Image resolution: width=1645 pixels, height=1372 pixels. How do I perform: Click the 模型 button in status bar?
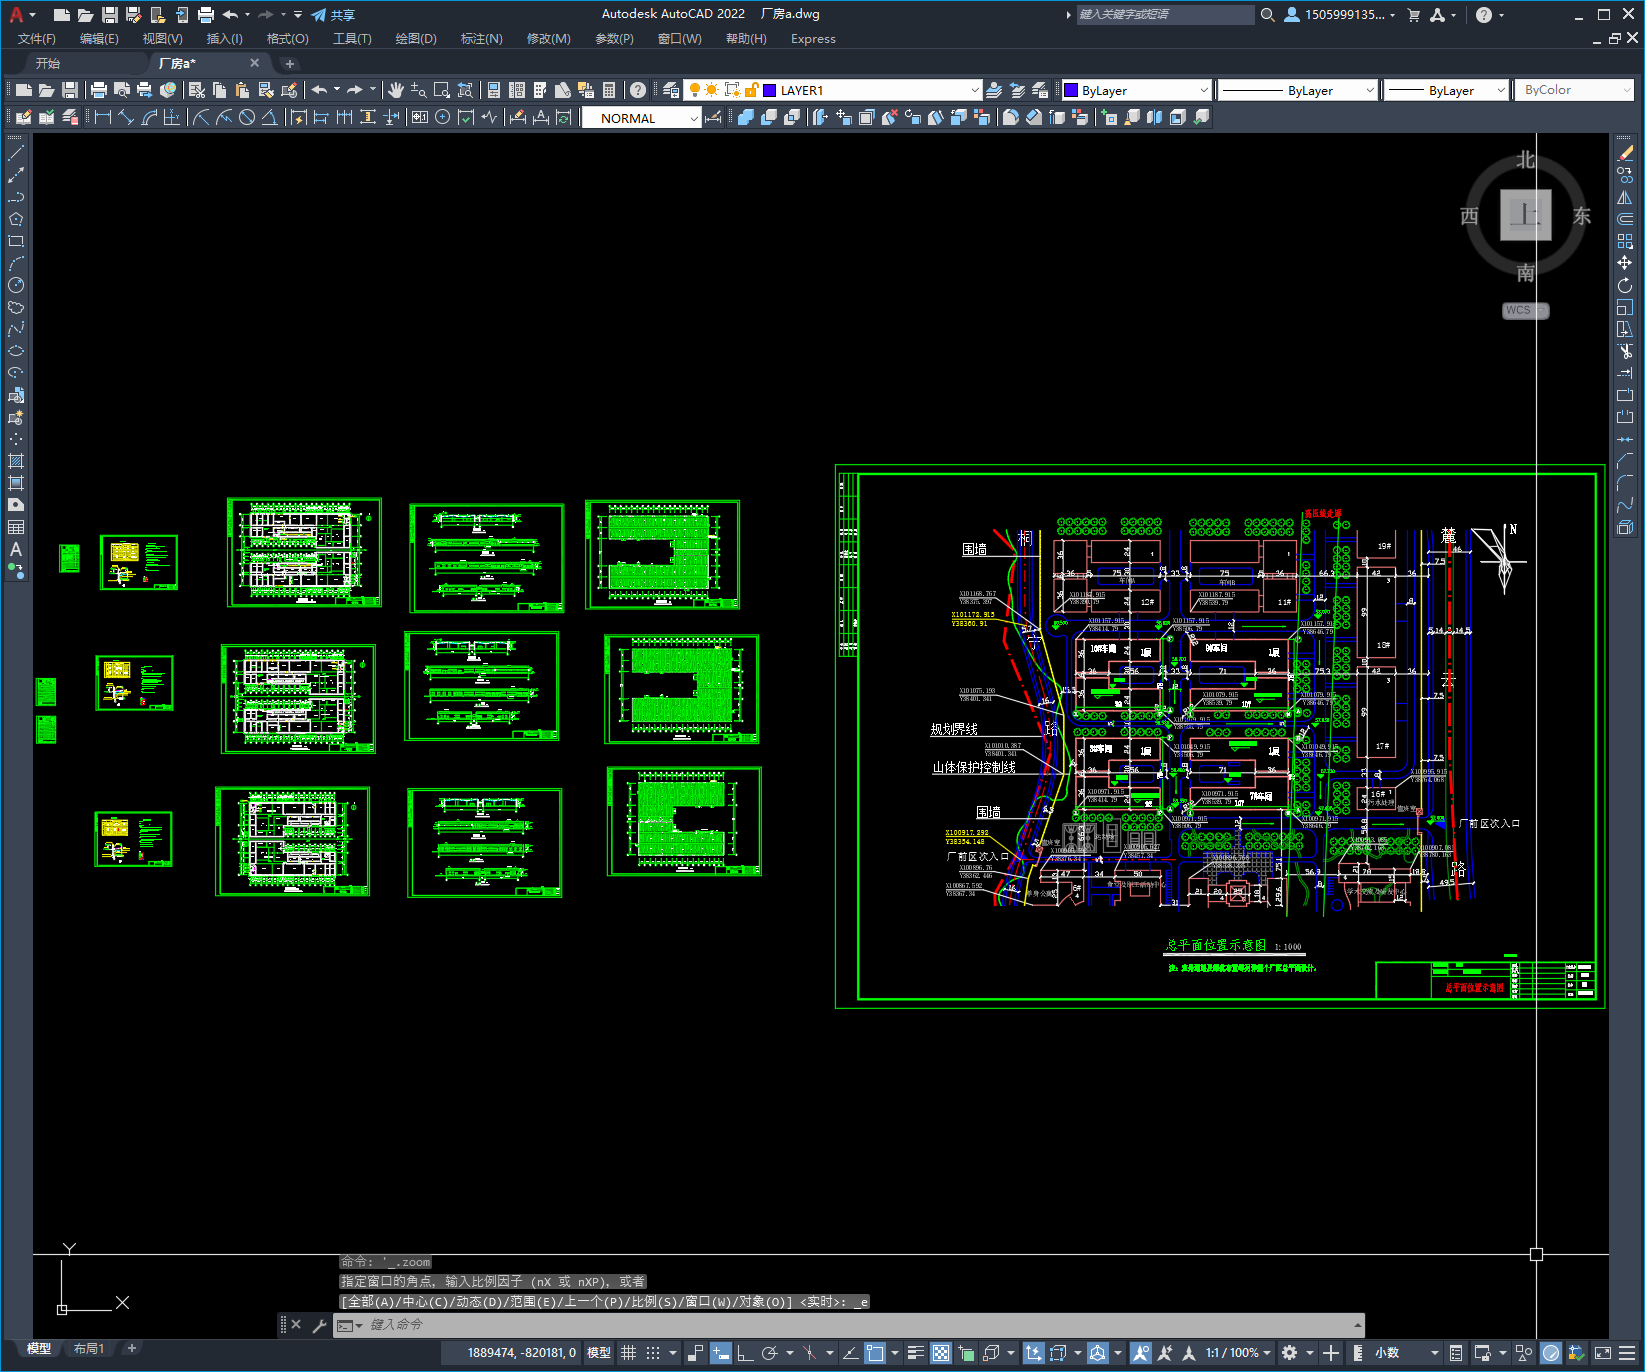click(x=599, y=1353)
